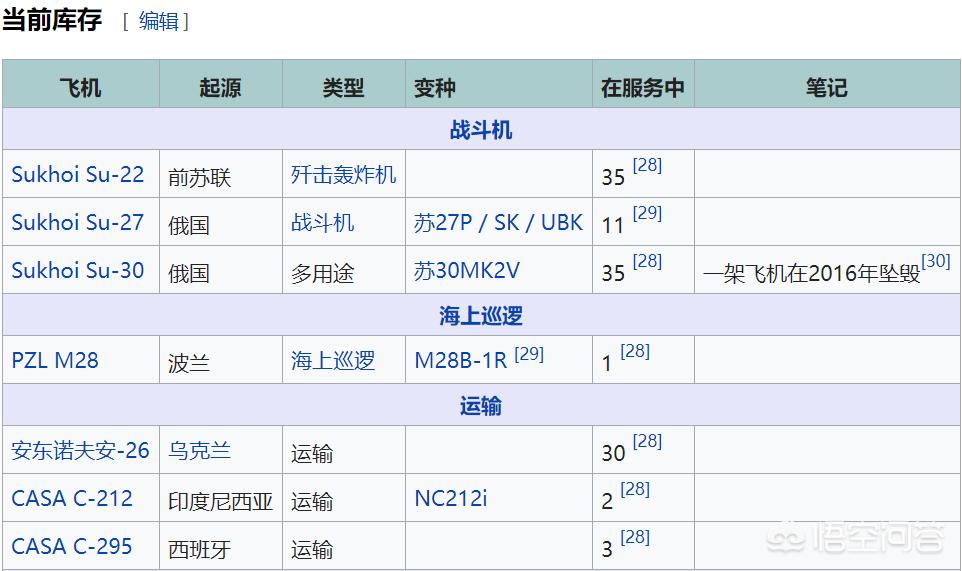Open the 海上巡逻 section heading link
The image size is (962, 571).
point(481,315)
